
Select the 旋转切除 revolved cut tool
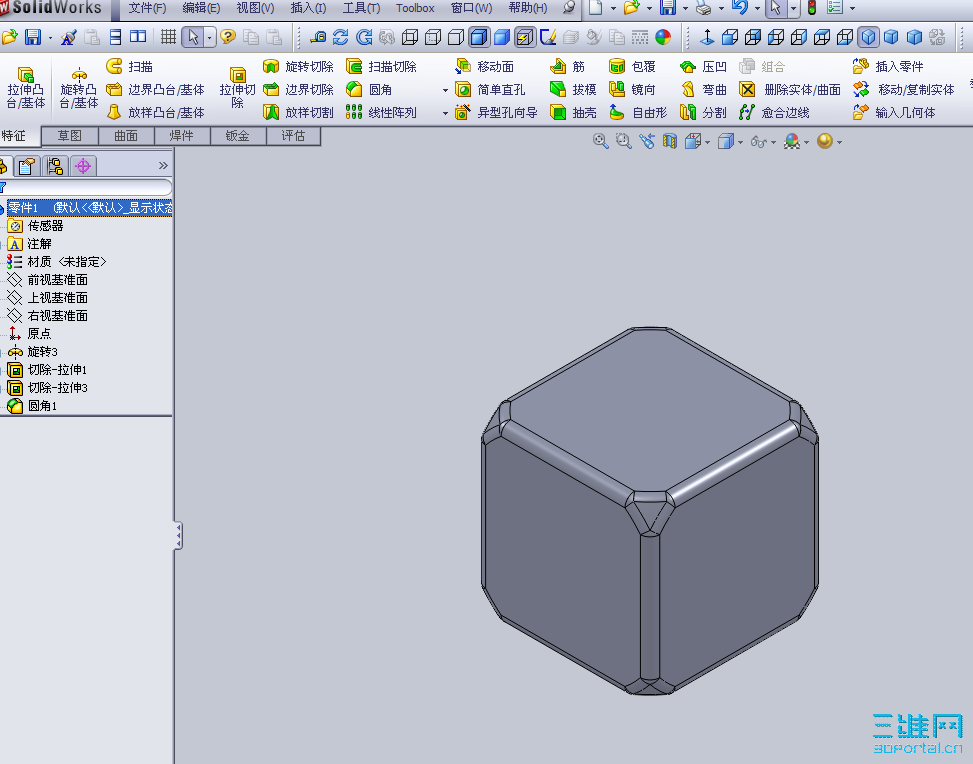(x=298, y=66)
